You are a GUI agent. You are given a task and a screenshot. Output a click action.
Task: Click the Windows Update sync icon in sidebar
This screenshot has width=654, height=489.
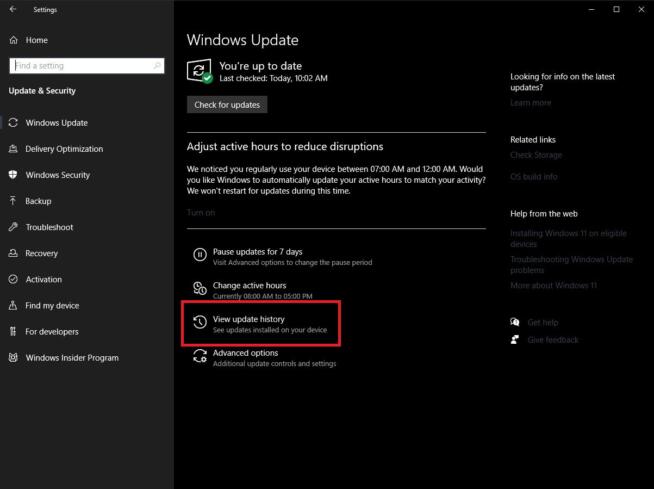[x=13, y=123]
